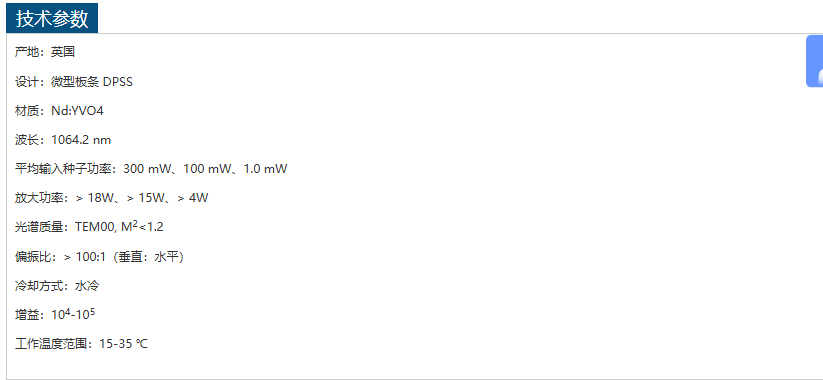This screenshot has width=823, height=380.
Task: Click the 工作温度范围 label
Action: coord(54,344)
